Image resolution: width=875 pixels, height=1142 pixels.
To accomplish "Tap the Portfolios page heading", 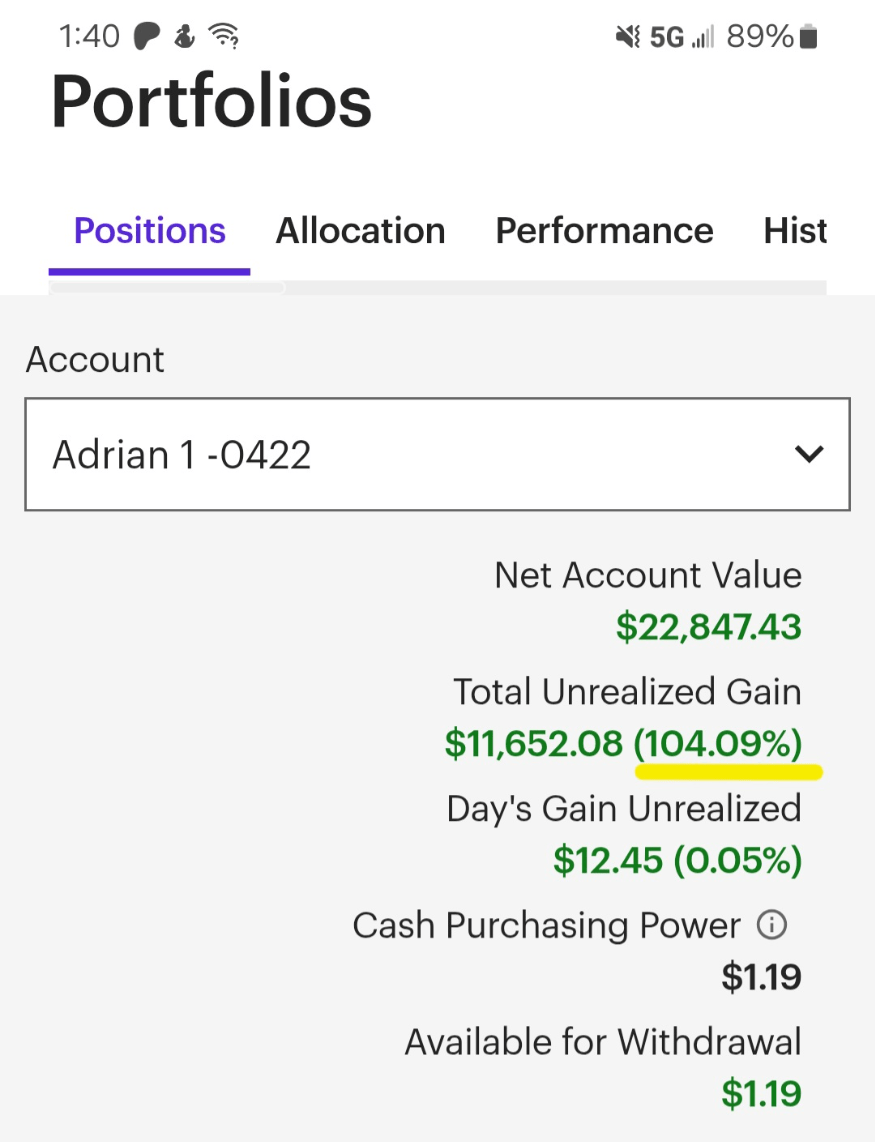I will (211, 101).
